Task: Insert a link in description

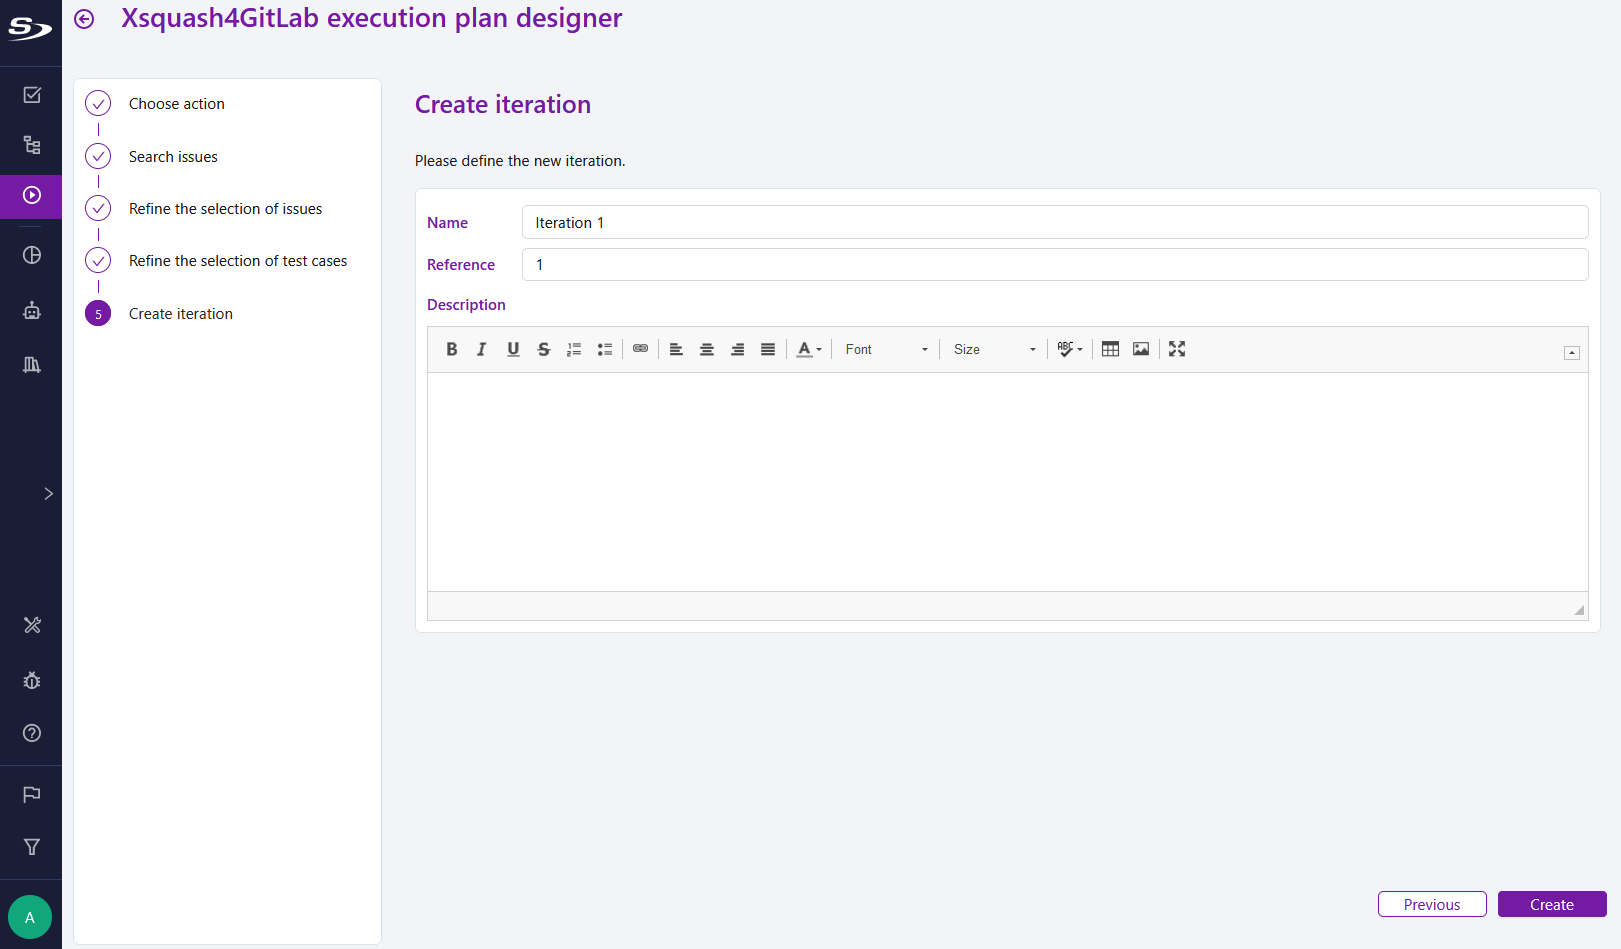Action: pyautogui.click(x=640, y=349)
